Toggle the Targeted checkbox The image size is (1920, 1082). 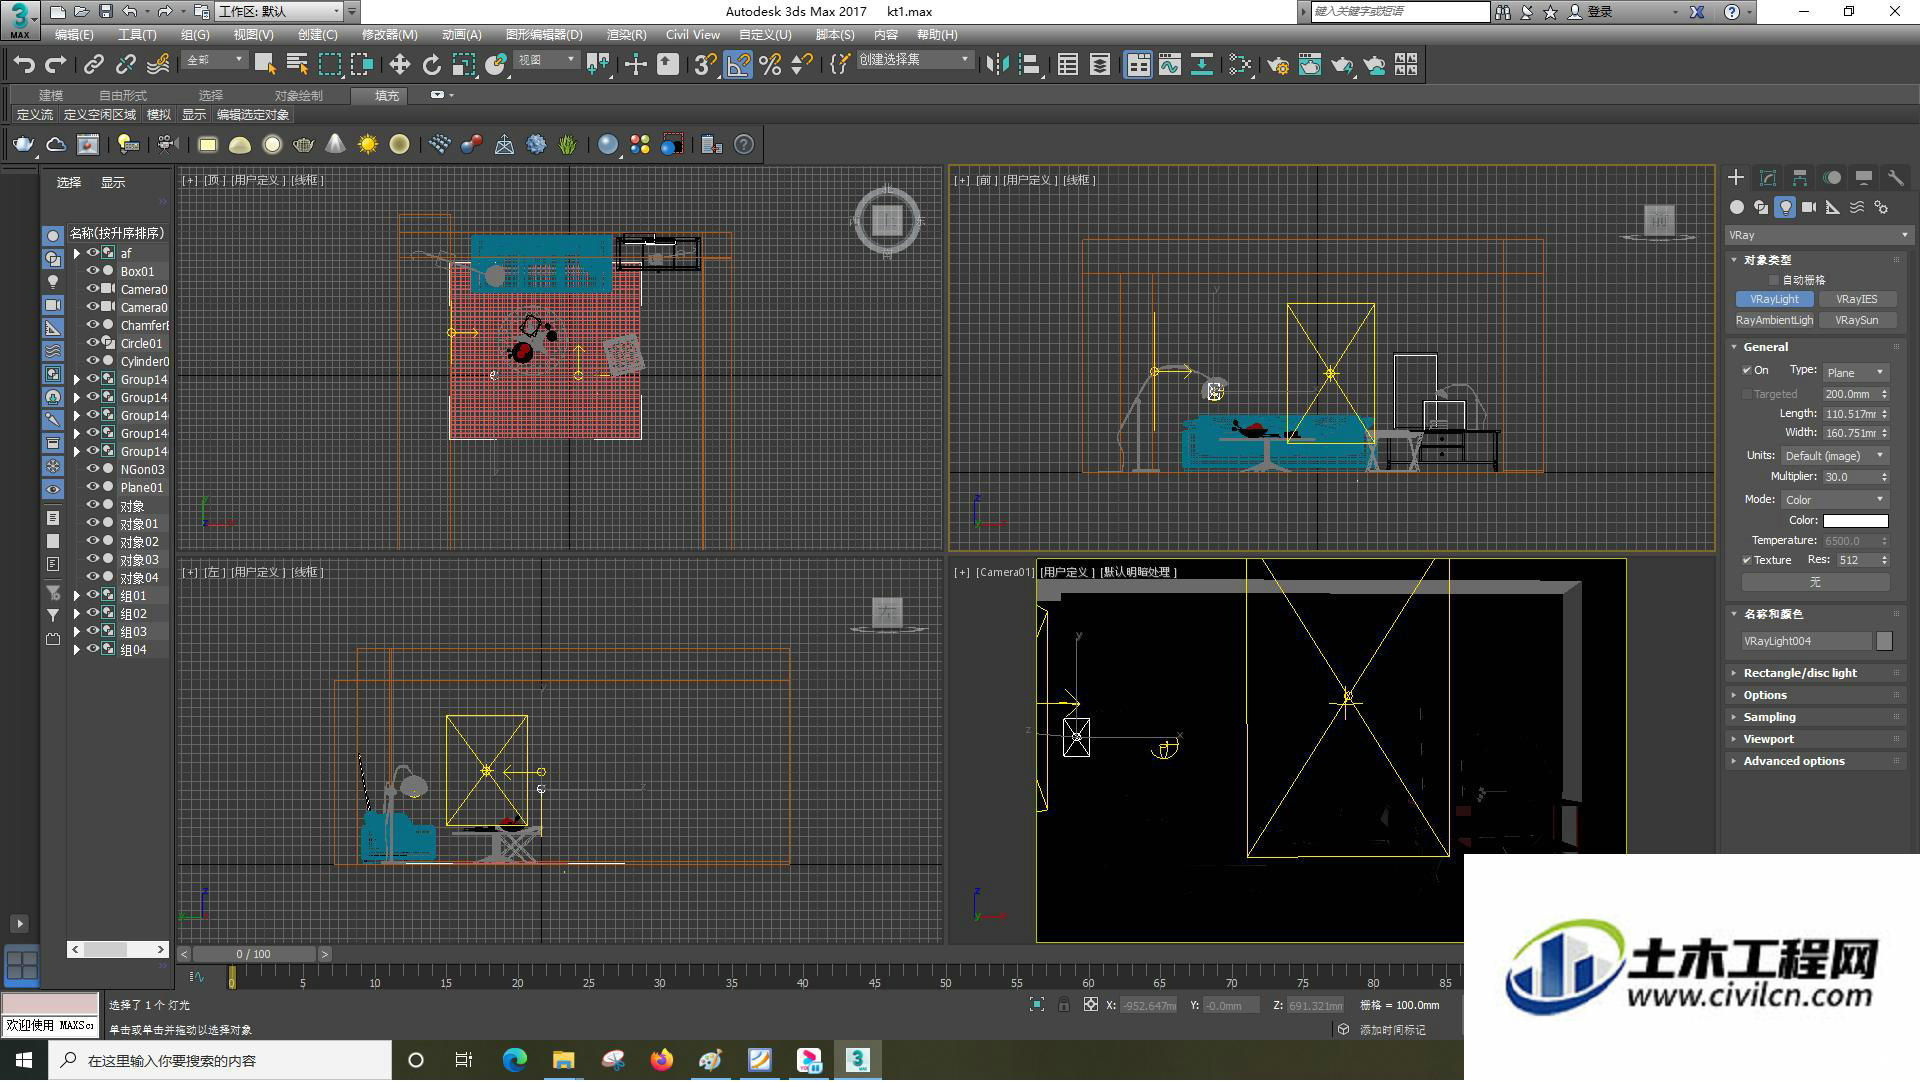(1747, 394)
